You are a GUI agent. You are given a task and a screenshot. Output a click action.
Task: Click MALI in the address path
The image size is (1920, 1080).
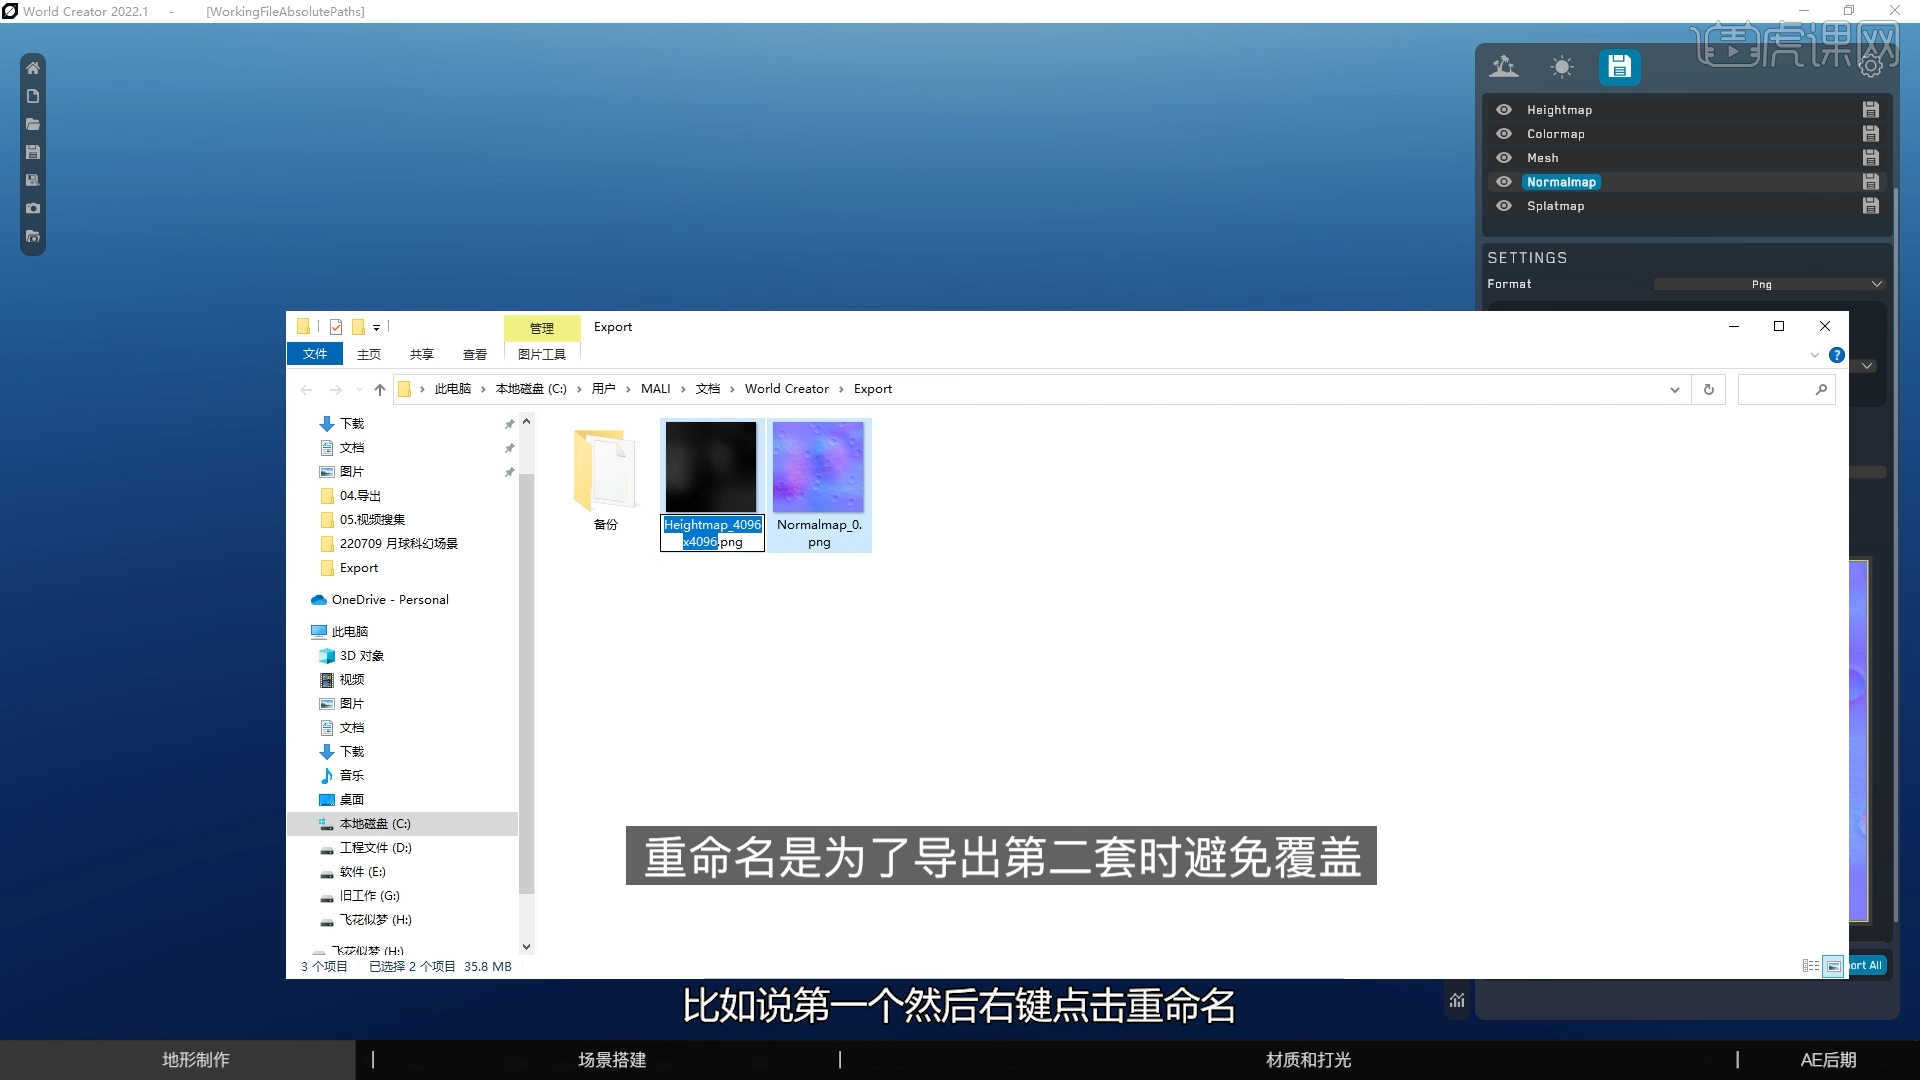coord(656,389)
